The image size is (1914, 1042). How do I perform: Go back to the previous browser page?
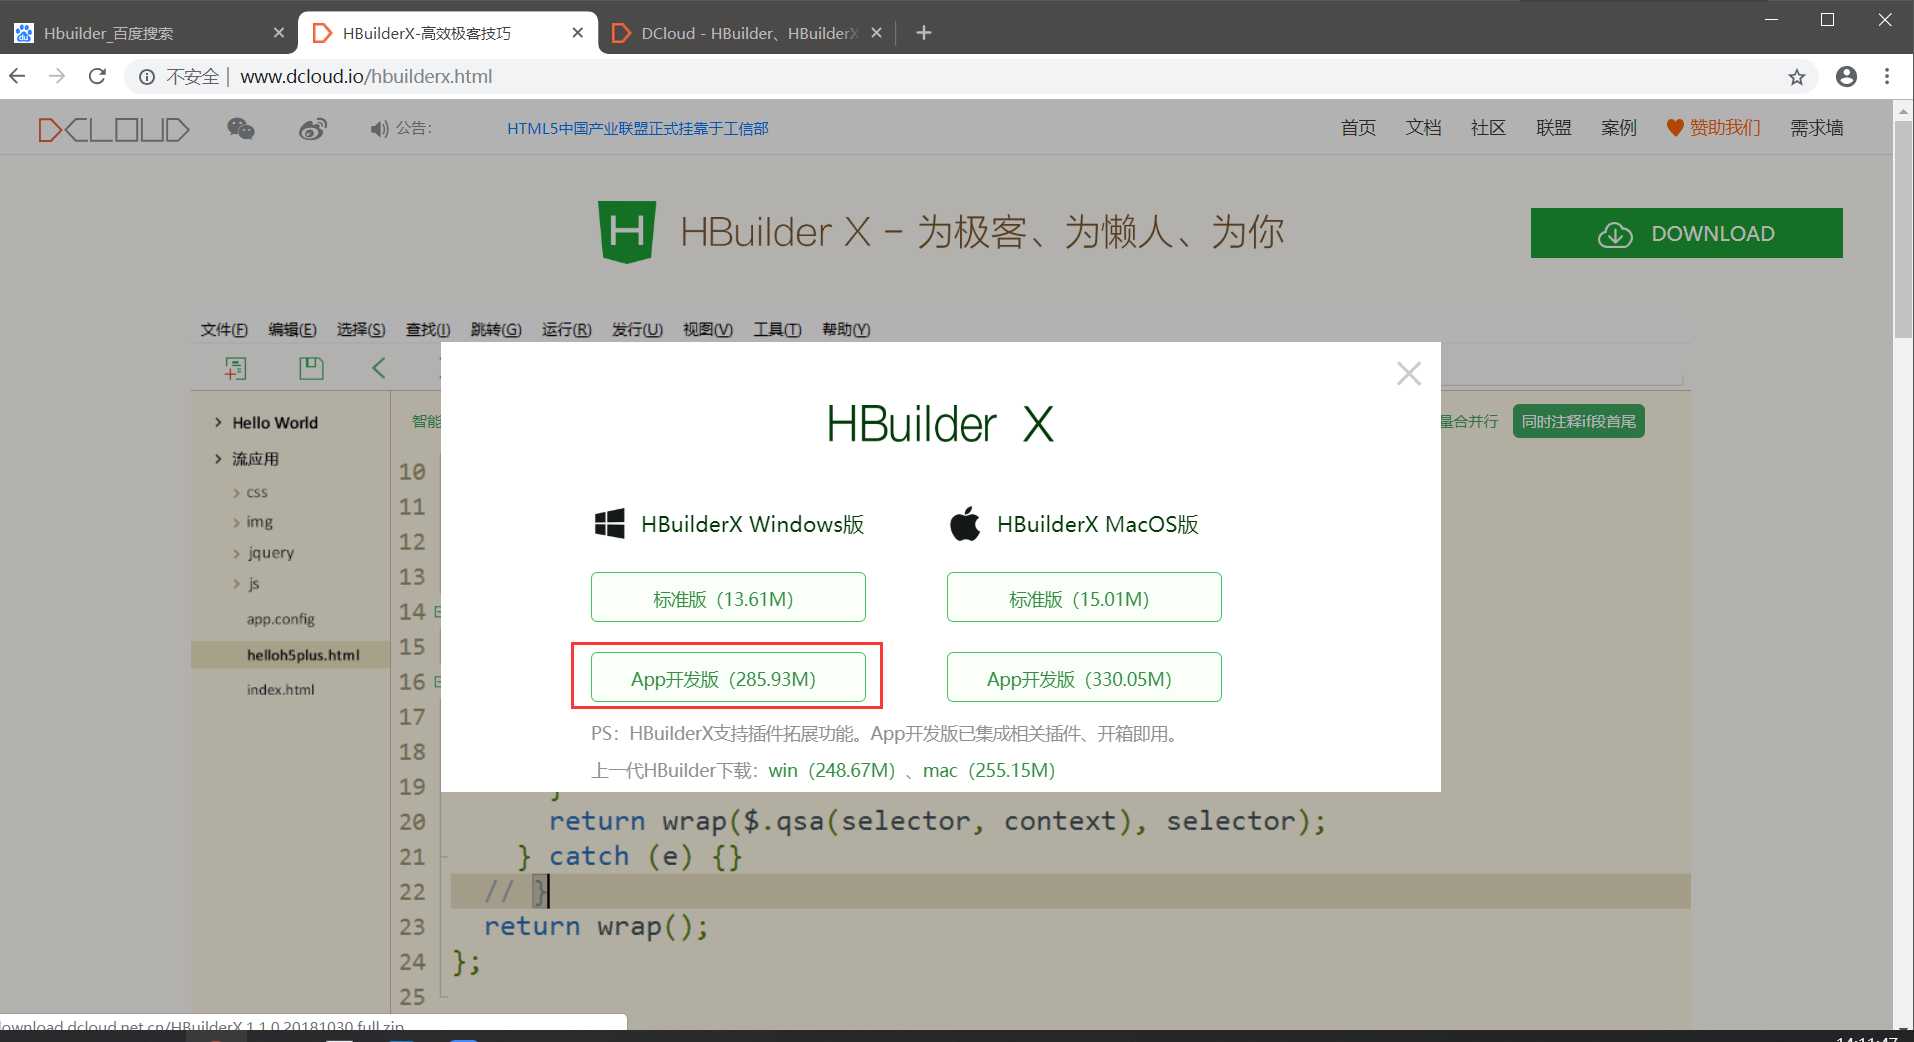[x=17, y=76]
